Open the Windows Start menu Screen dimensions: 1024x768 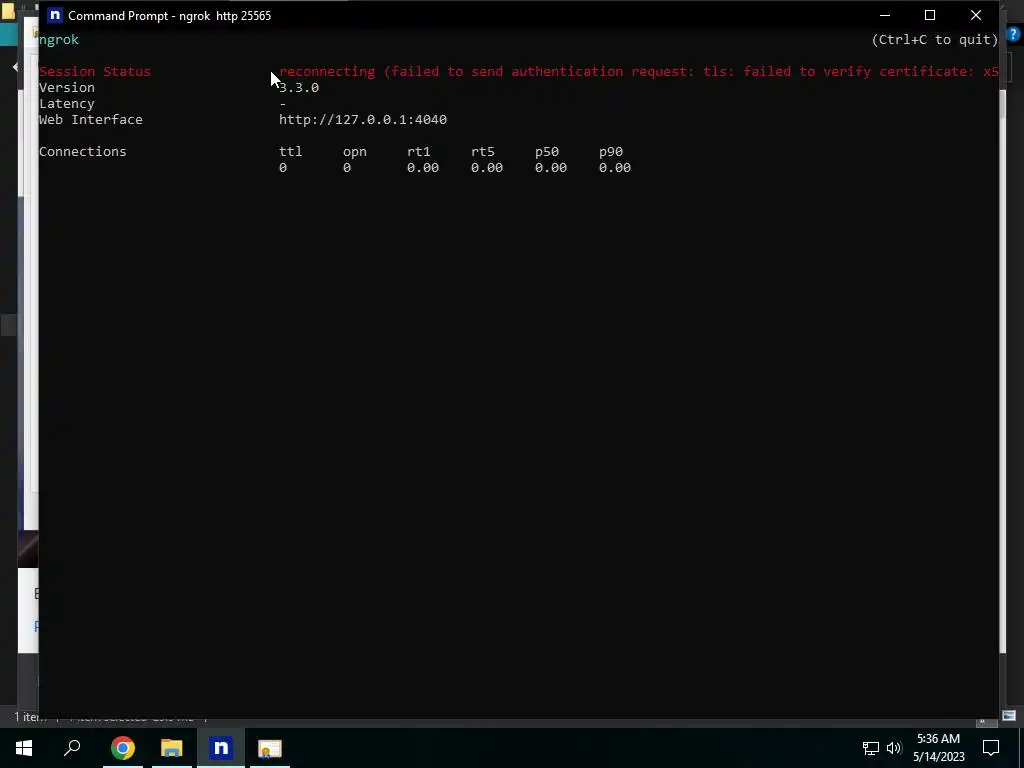[24, 748]
